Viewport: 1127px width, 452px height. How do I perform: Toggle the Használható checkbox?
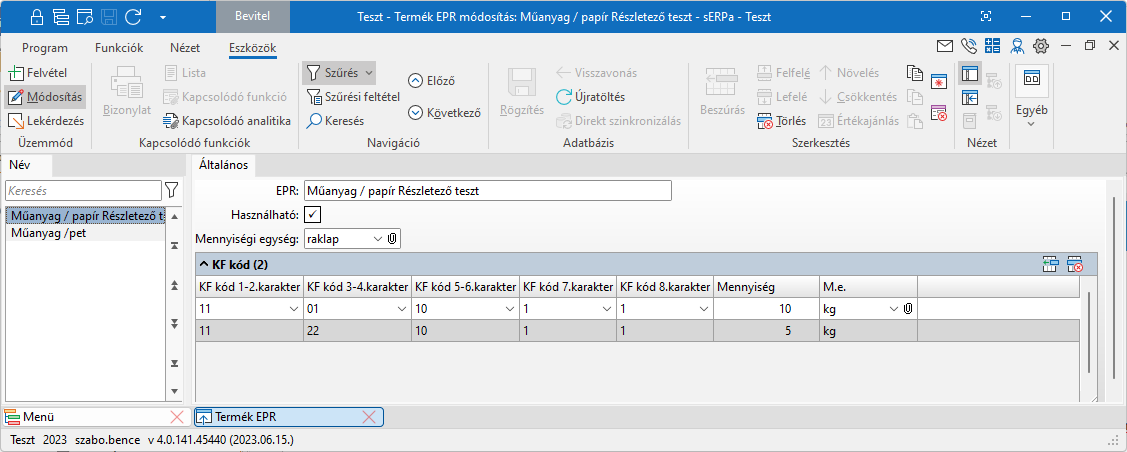coord(313,215)
